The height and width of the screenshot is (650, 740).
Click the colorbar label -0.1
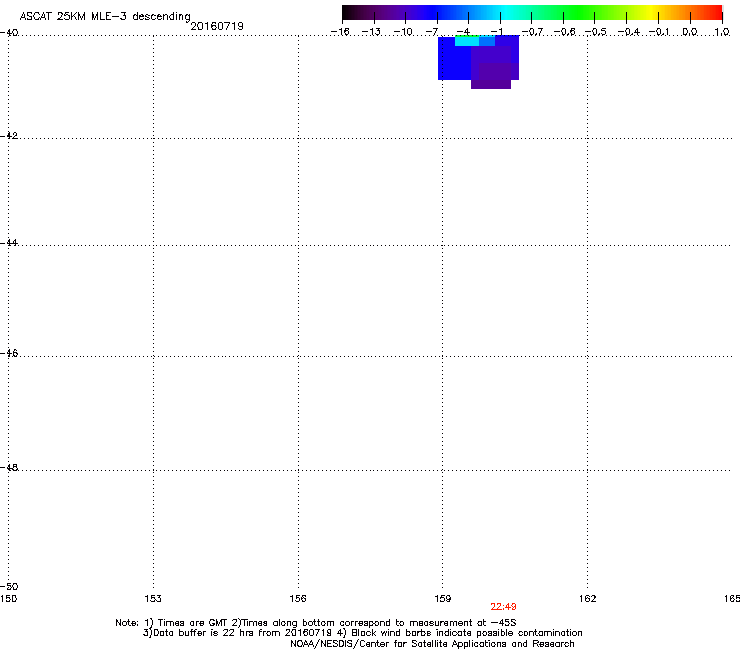pyautogui.click(x=659, y=32)
